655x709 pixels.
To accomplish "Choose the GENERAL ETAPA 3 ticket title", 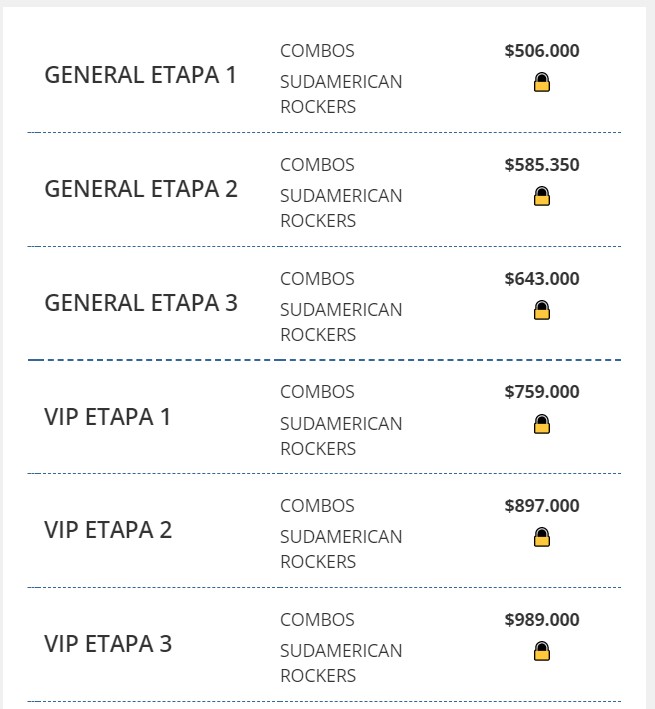I will (141, 303).
